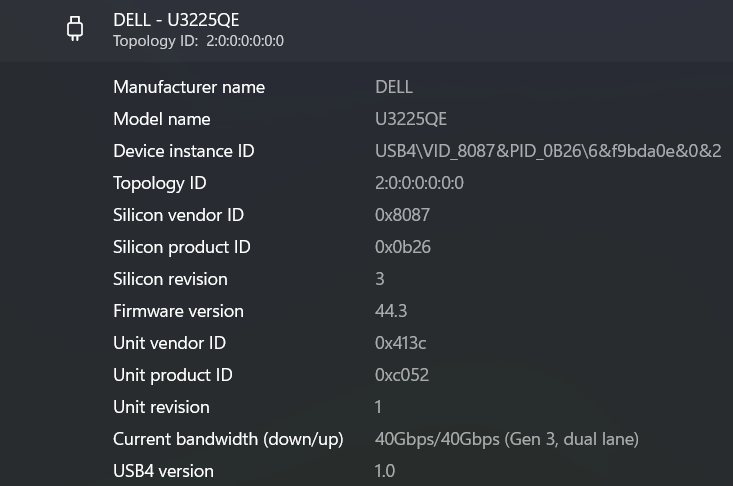Select the Model name value U3225QE
Image resolution: width=733 pixels, height=486 pixels.
411,119
